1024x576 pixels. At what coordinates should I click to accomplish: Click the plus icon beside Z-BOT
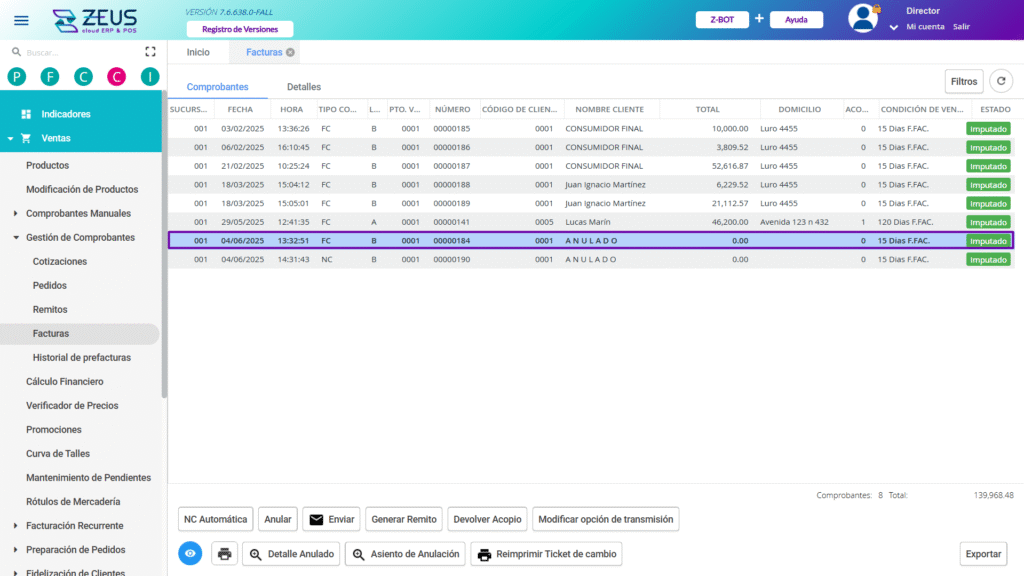pos(759,18)
